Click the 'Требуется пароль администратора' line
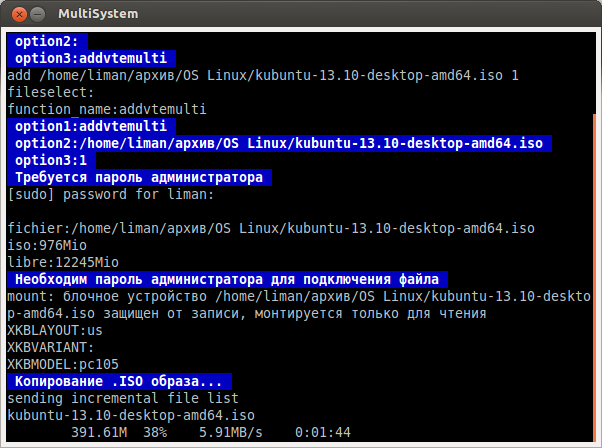The width and height of the screenshot is (602, 448). click(x=139, y=177)
